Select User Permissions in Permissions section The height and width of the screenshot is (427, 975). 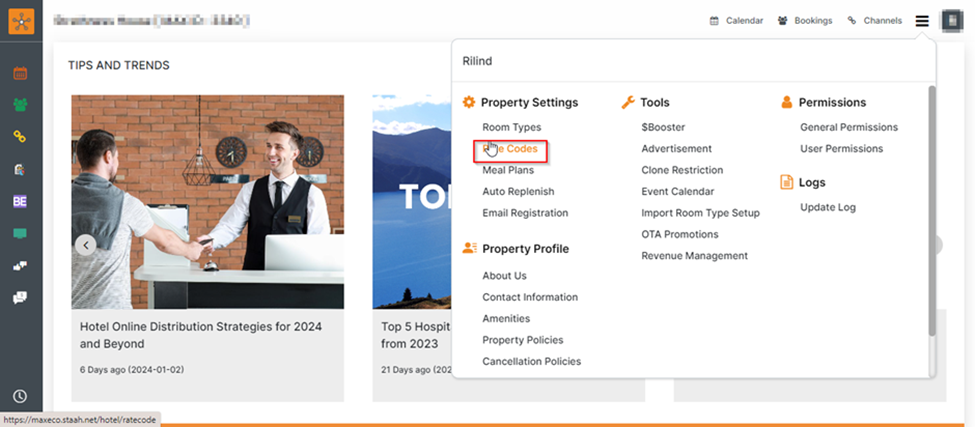(x=841, y=149)
